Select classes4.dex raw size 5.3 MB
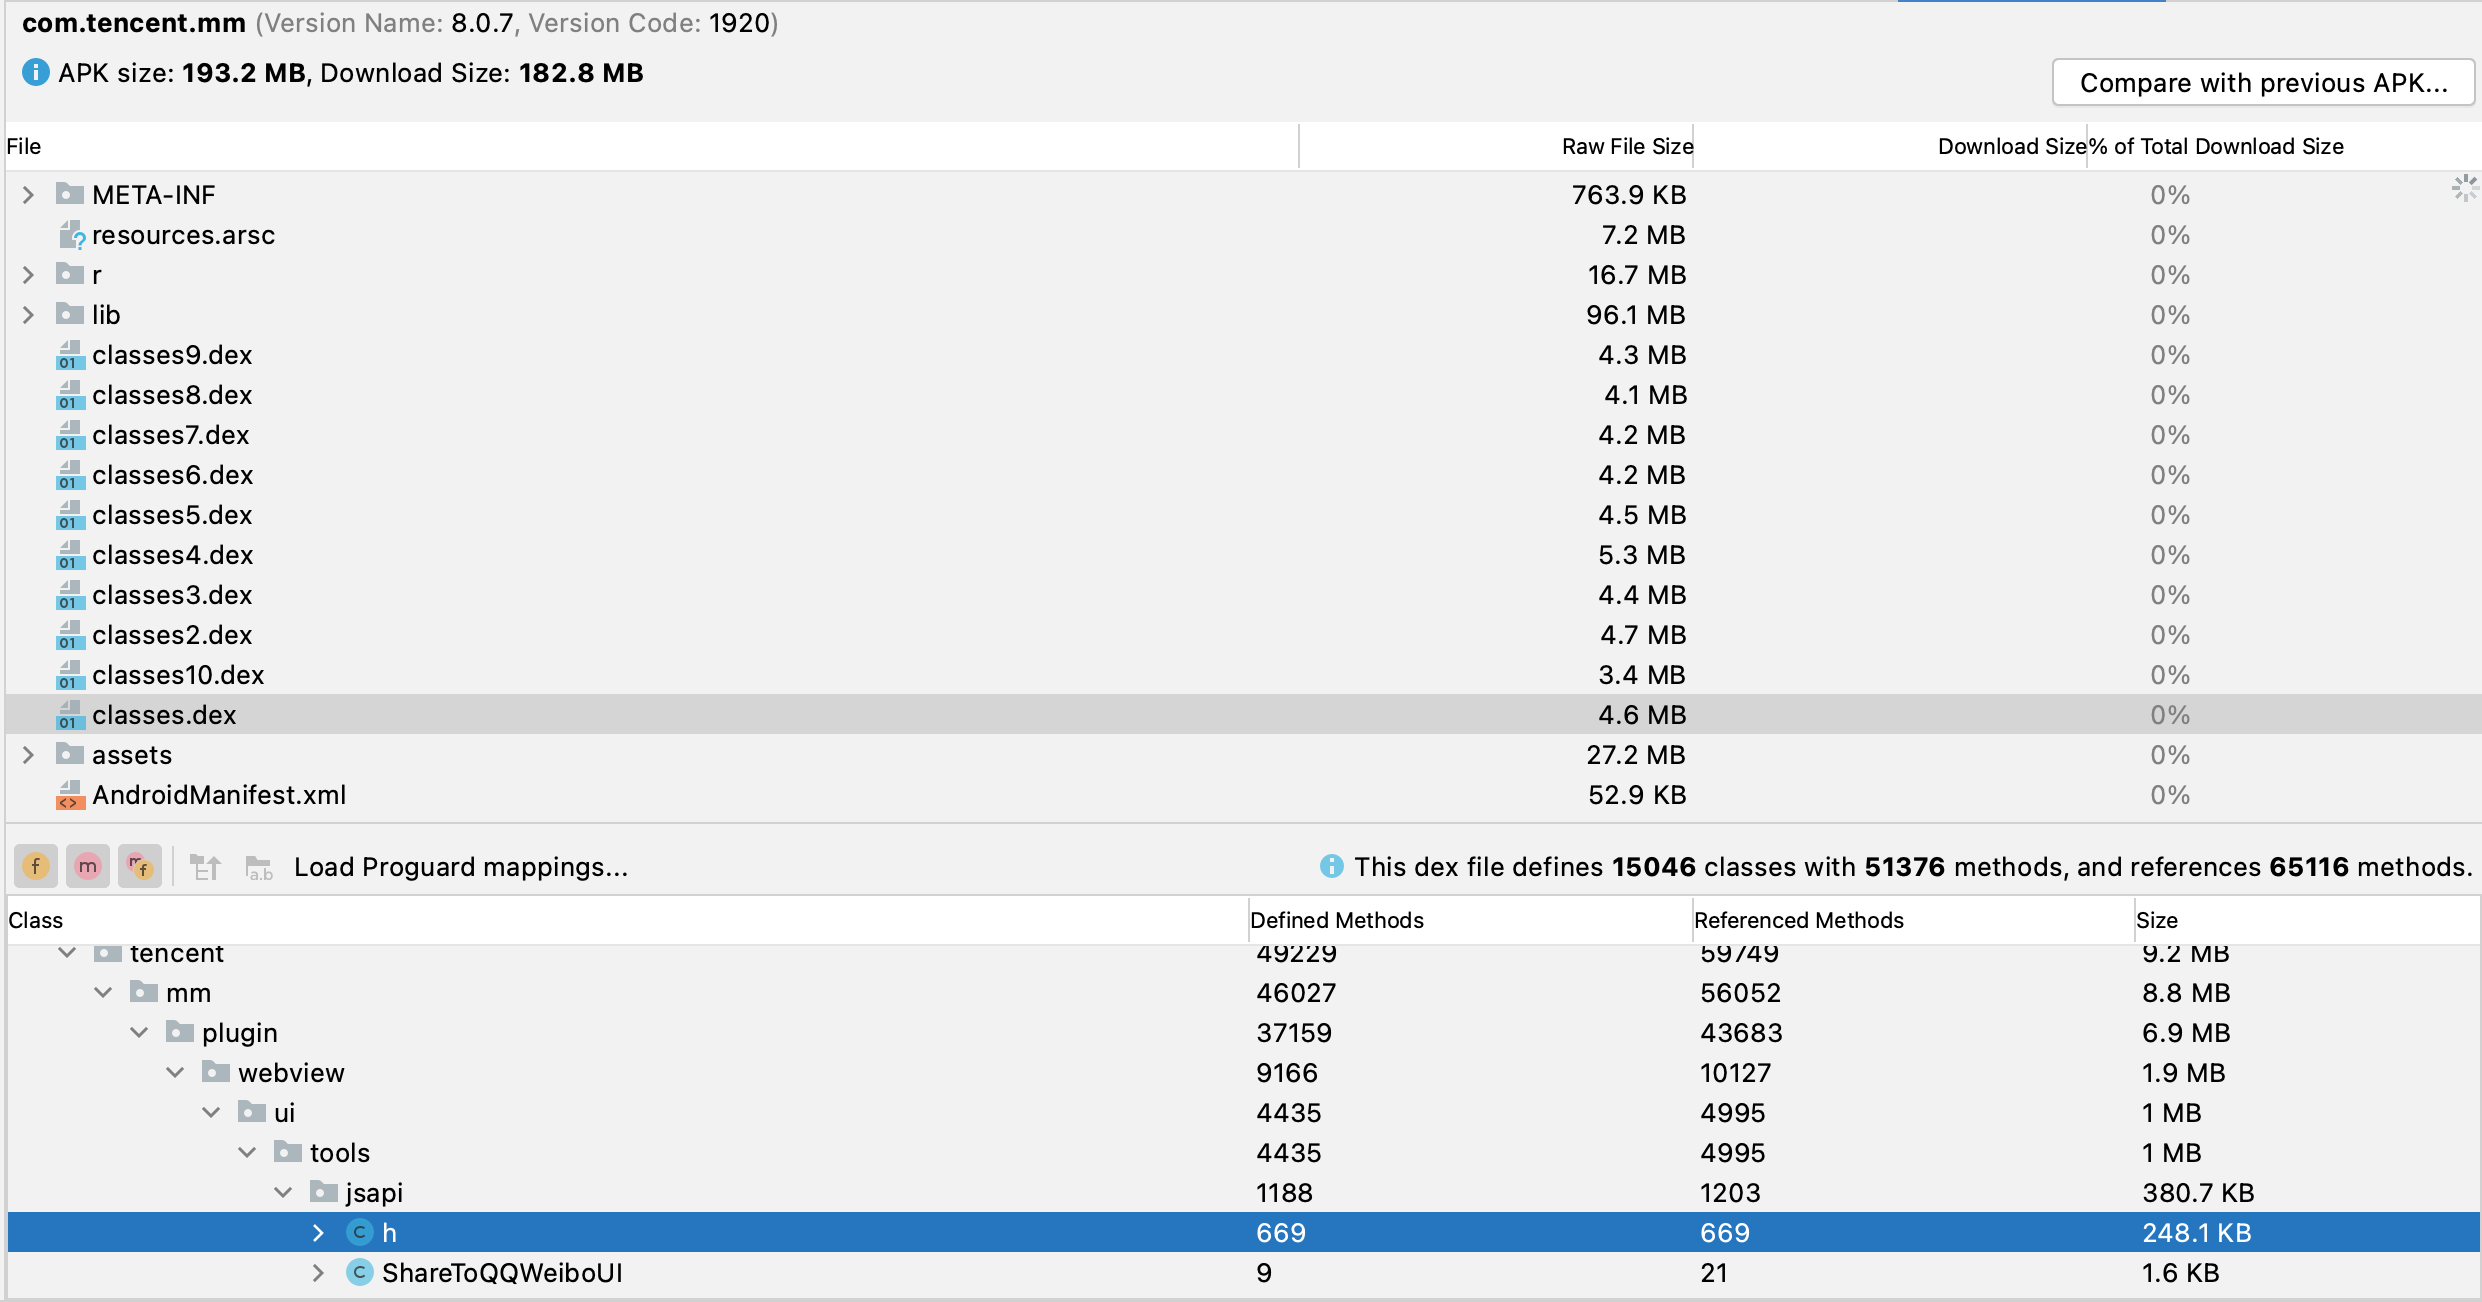The width and height of the screenshot is (2482, 1302). [x=1642, y=555]
